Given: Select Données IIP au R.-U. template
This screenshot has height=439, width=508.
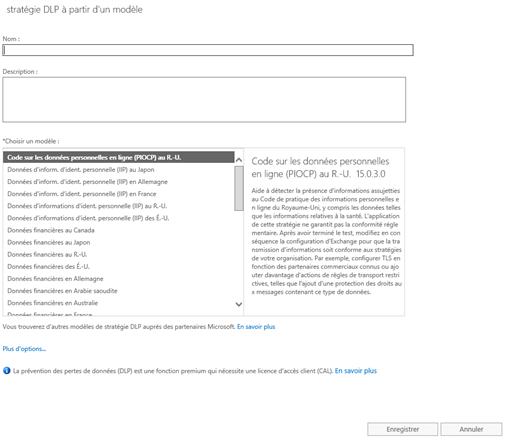Looking at the screenshot, I should pos(119,206).
